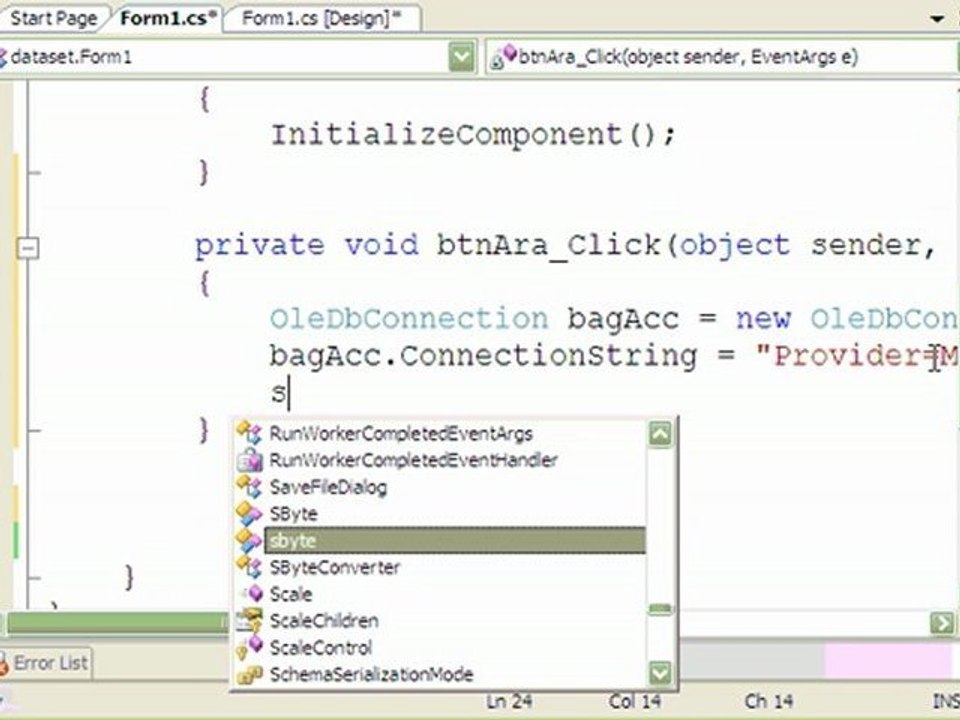Click the SchemaSerializationMode enum icon
The image size is (960, 720).
(249, 675)
